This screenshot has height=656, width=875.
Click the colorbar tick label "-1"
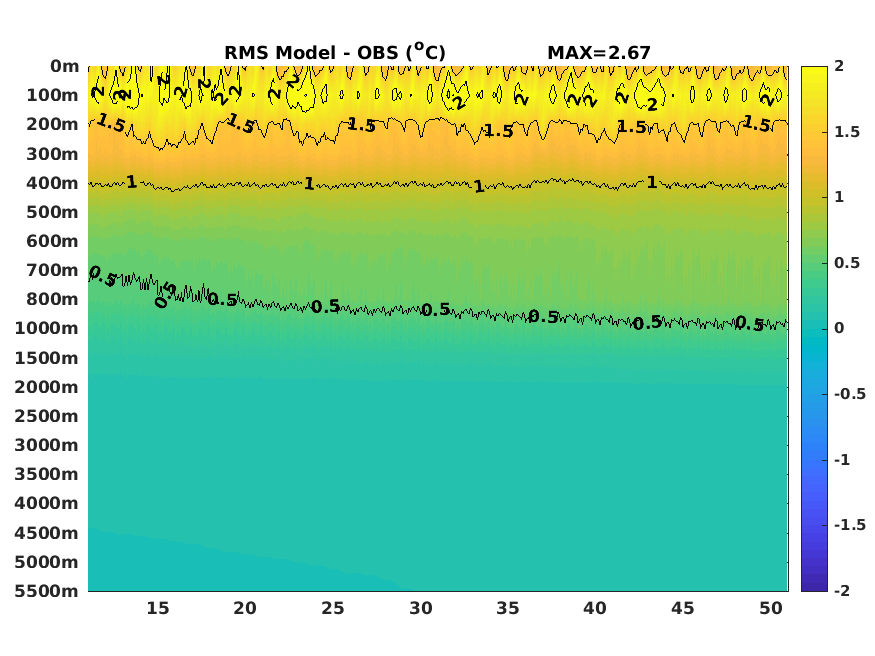(x=842, y=460)
